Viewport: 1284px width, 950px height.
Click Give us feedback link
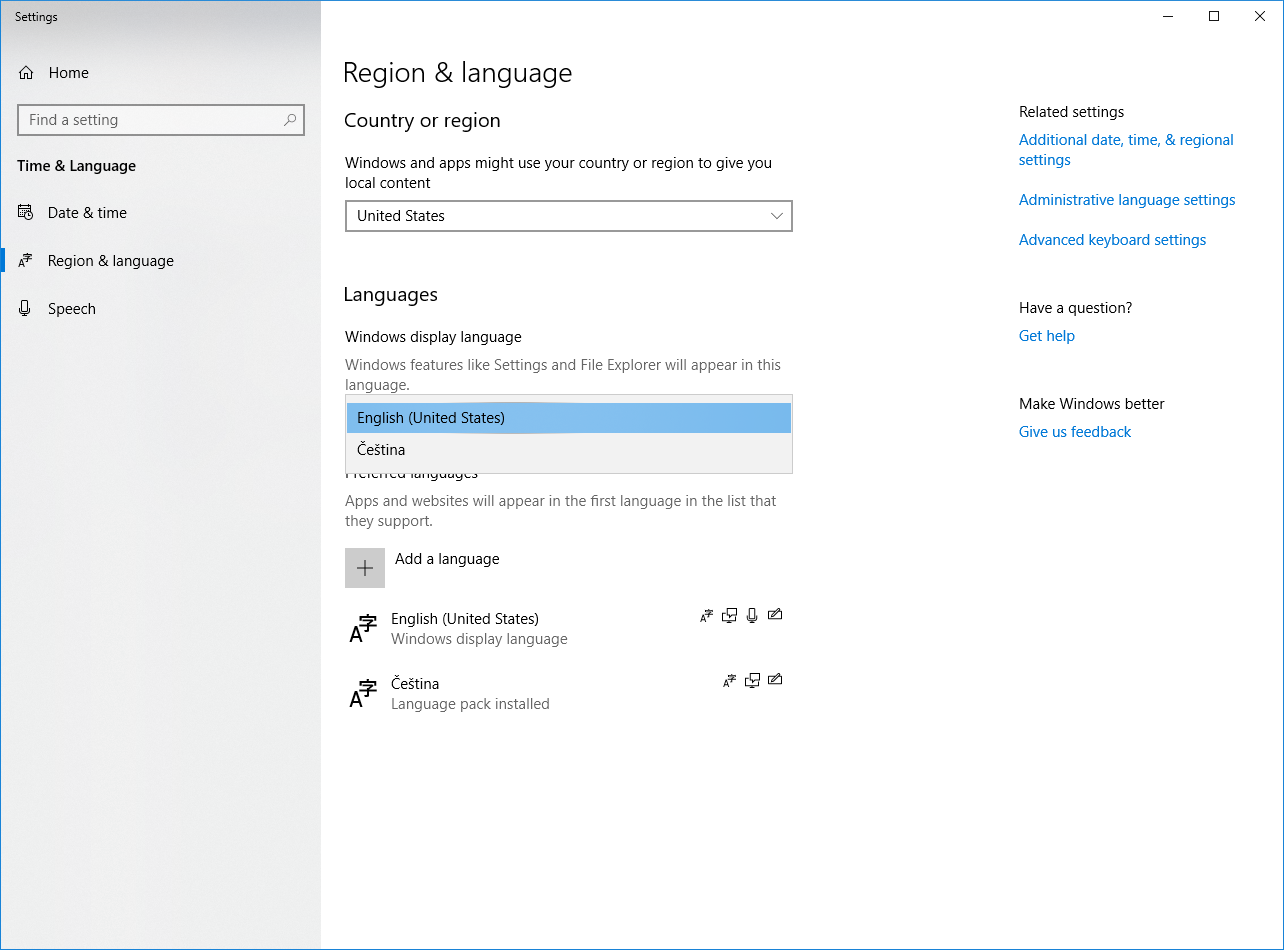click(x=1075, y=432)
